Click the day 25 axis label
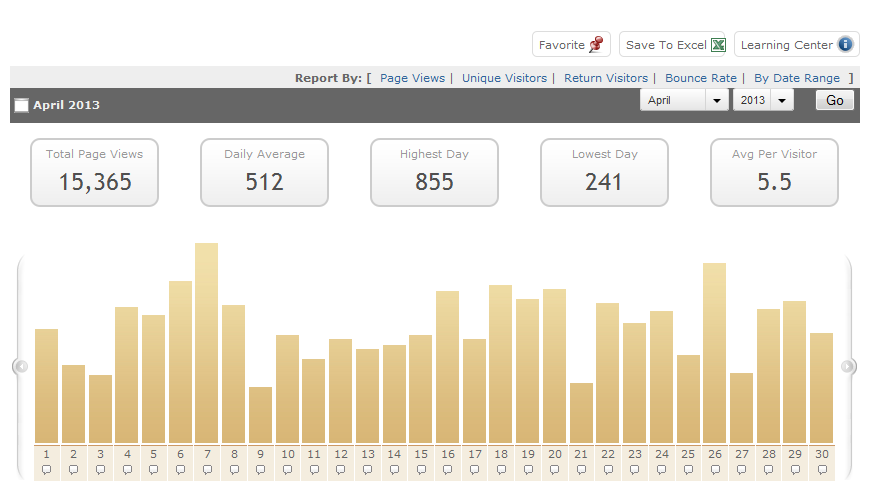This screenshot has height=492, width=869. pos(688,454)
